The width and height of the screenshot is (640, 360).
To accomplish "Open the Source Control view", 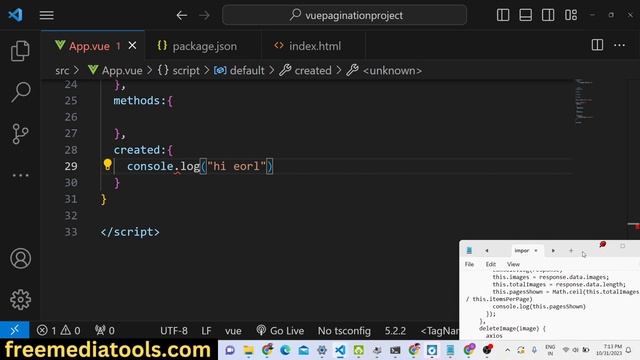I will [x=20, y=133].
